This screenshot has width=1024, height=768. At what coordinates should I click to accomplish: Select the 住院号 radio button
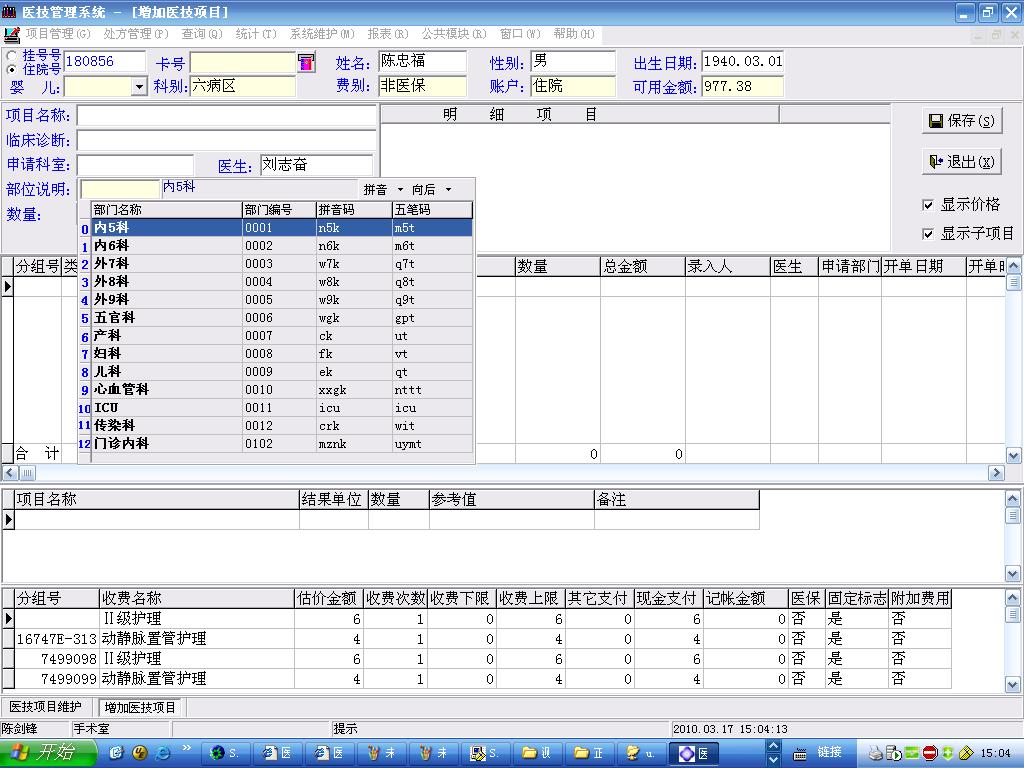12,69
